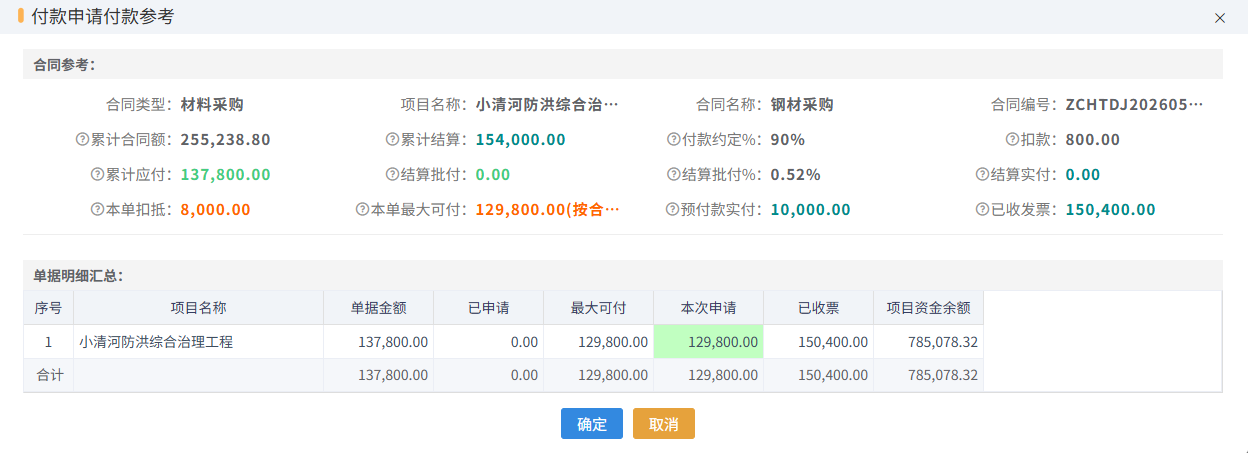Viewport: 1248px width, 453px height.
Task: Close the 付款申请付款参考 dialog
Action: pos(1219,18)
